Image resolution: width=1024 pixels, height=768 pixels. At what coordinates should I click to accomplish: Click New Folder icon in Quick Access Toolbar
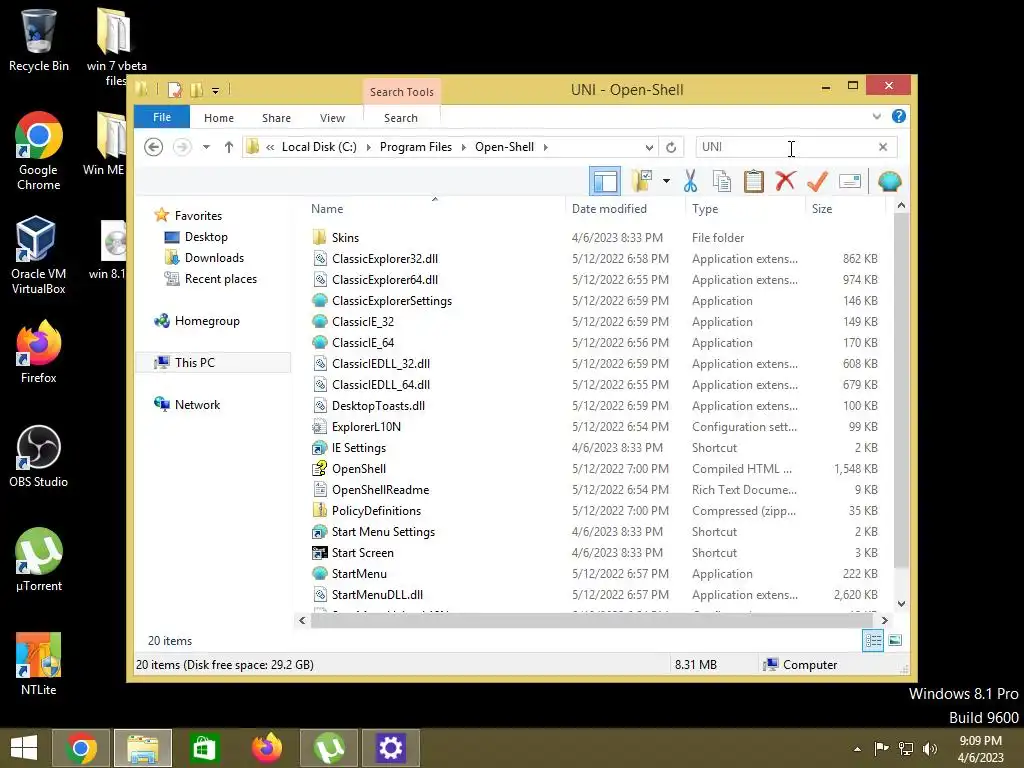tap(197, 89)
